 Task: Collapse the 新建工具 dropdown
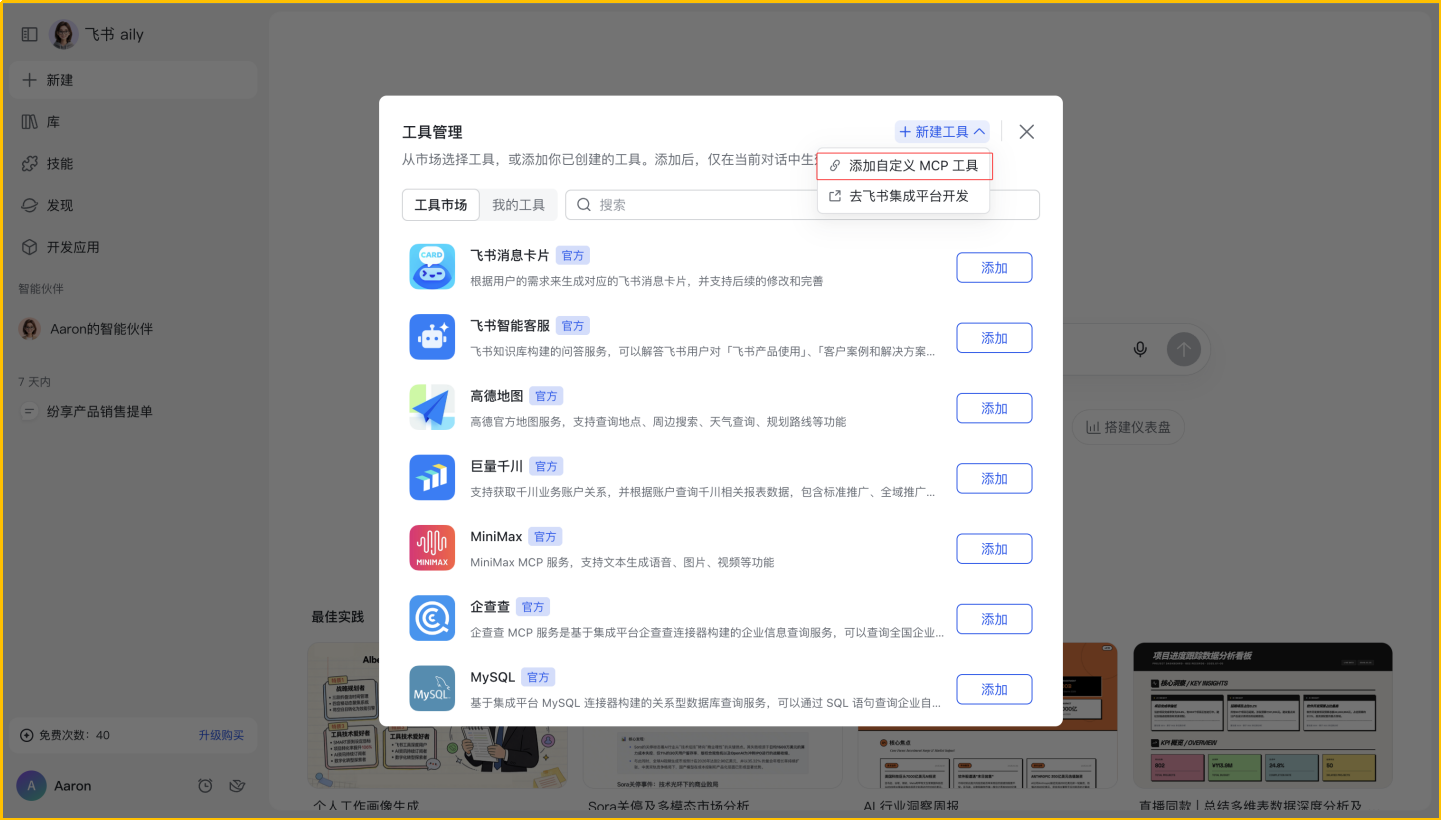pos(942,132)
